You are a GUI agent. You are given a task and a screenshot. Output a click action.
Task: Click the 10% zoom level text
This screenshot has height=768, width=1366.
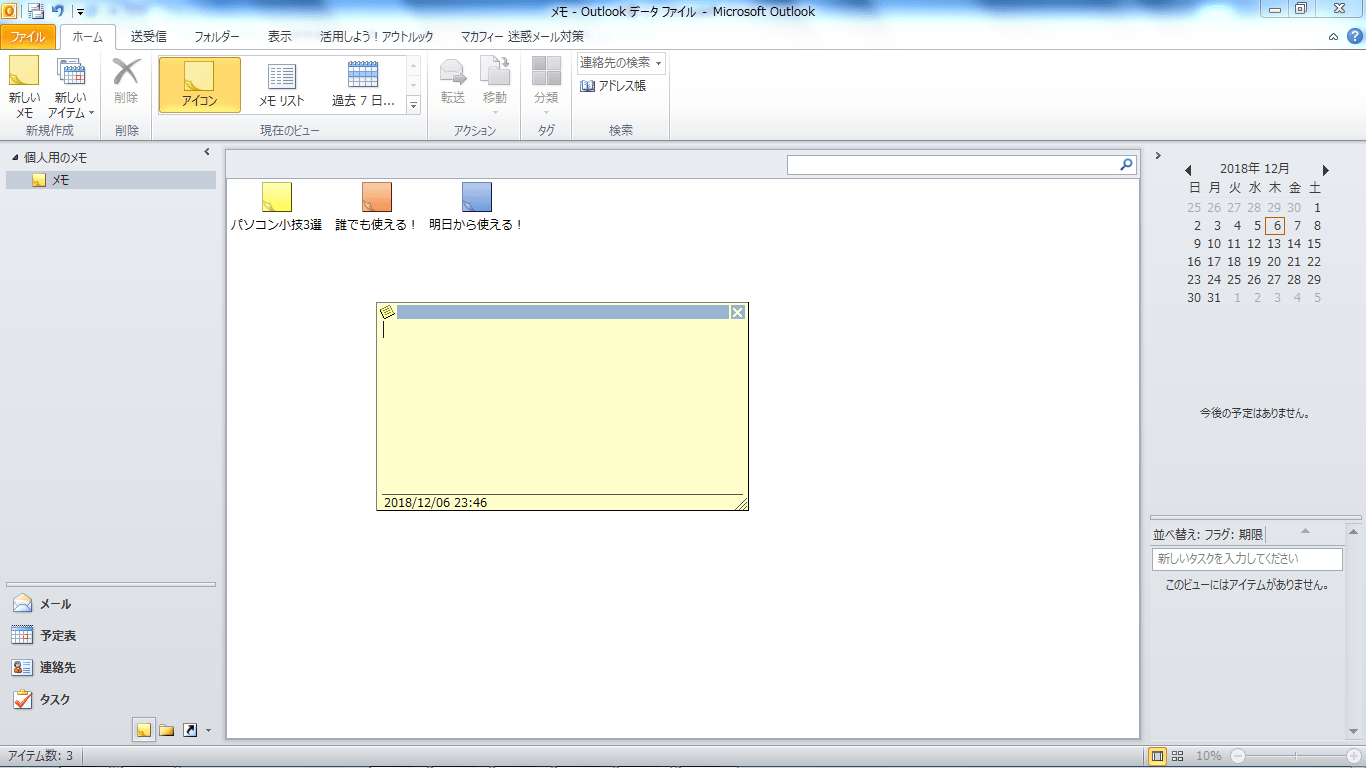pyautogui.click(x=1209, y=756)
